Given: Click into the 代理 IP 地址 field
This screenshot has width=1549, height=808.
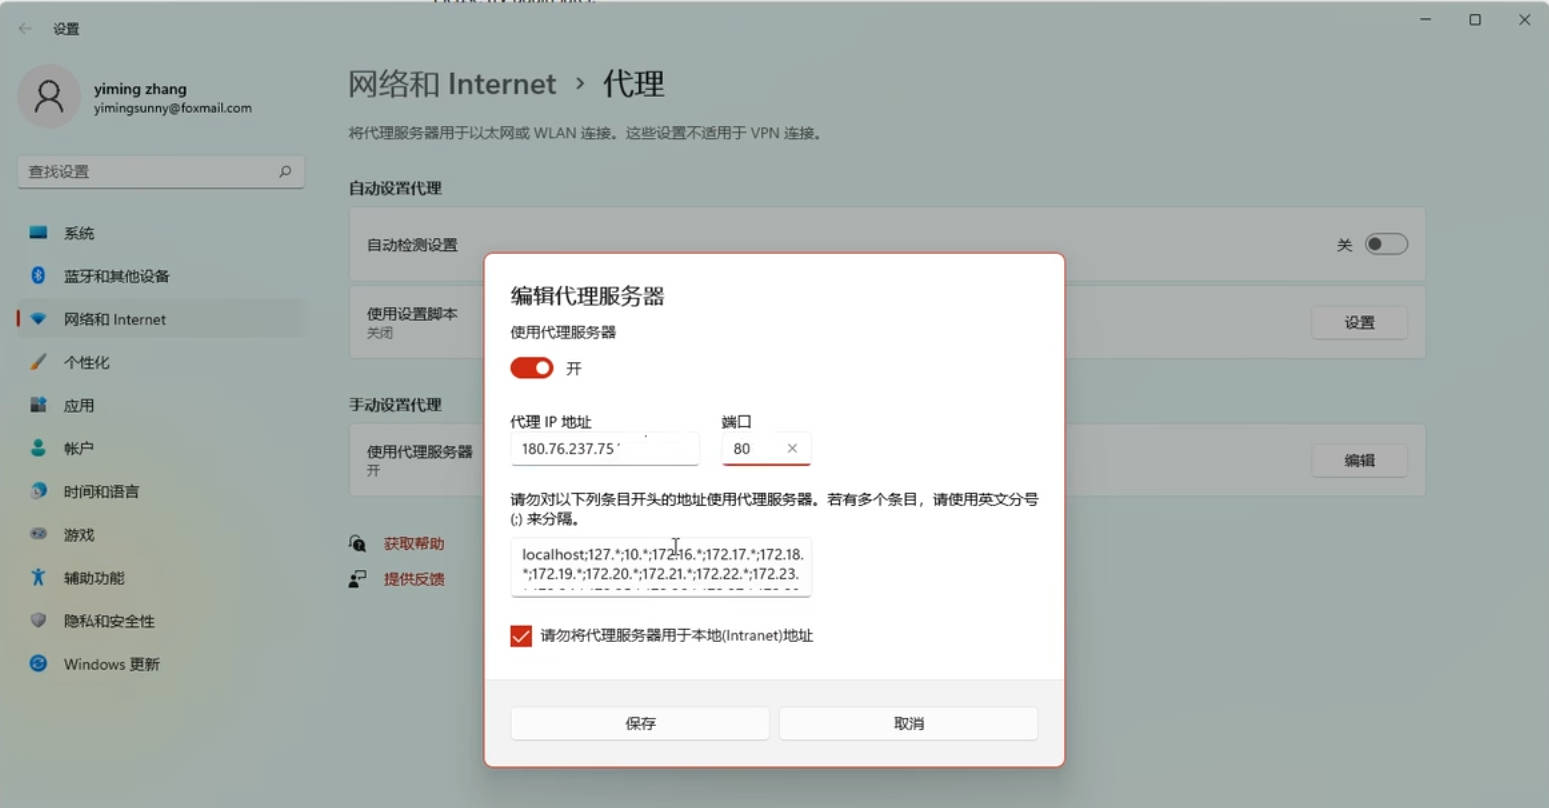Looking at the screenshot, I should tap(604, 449).
